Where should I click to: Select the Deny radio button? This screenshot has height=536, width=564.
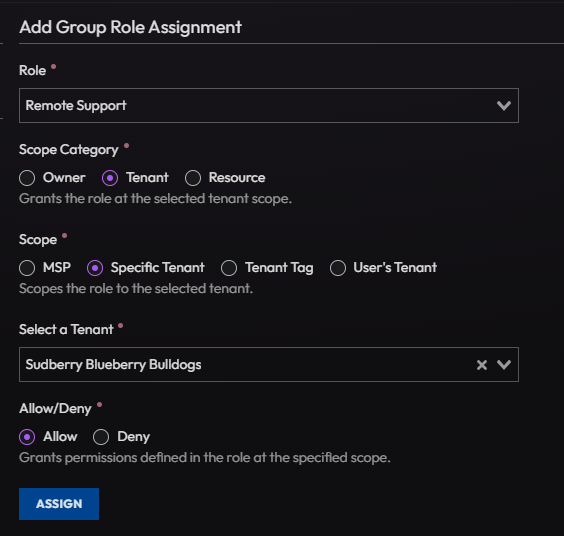tap(101, 437)
